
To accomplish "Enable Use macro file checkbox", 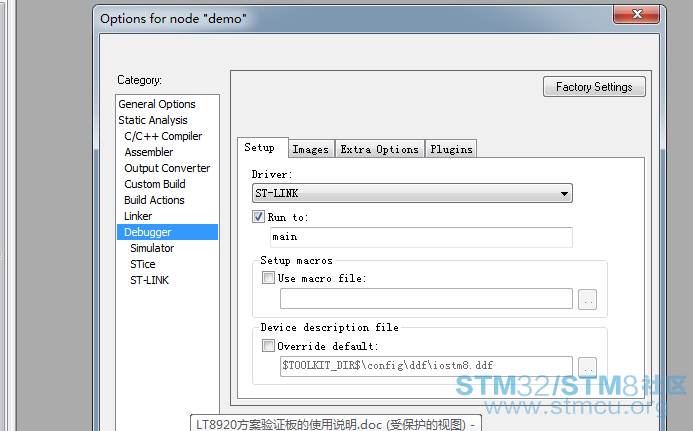I will point(268,278).
